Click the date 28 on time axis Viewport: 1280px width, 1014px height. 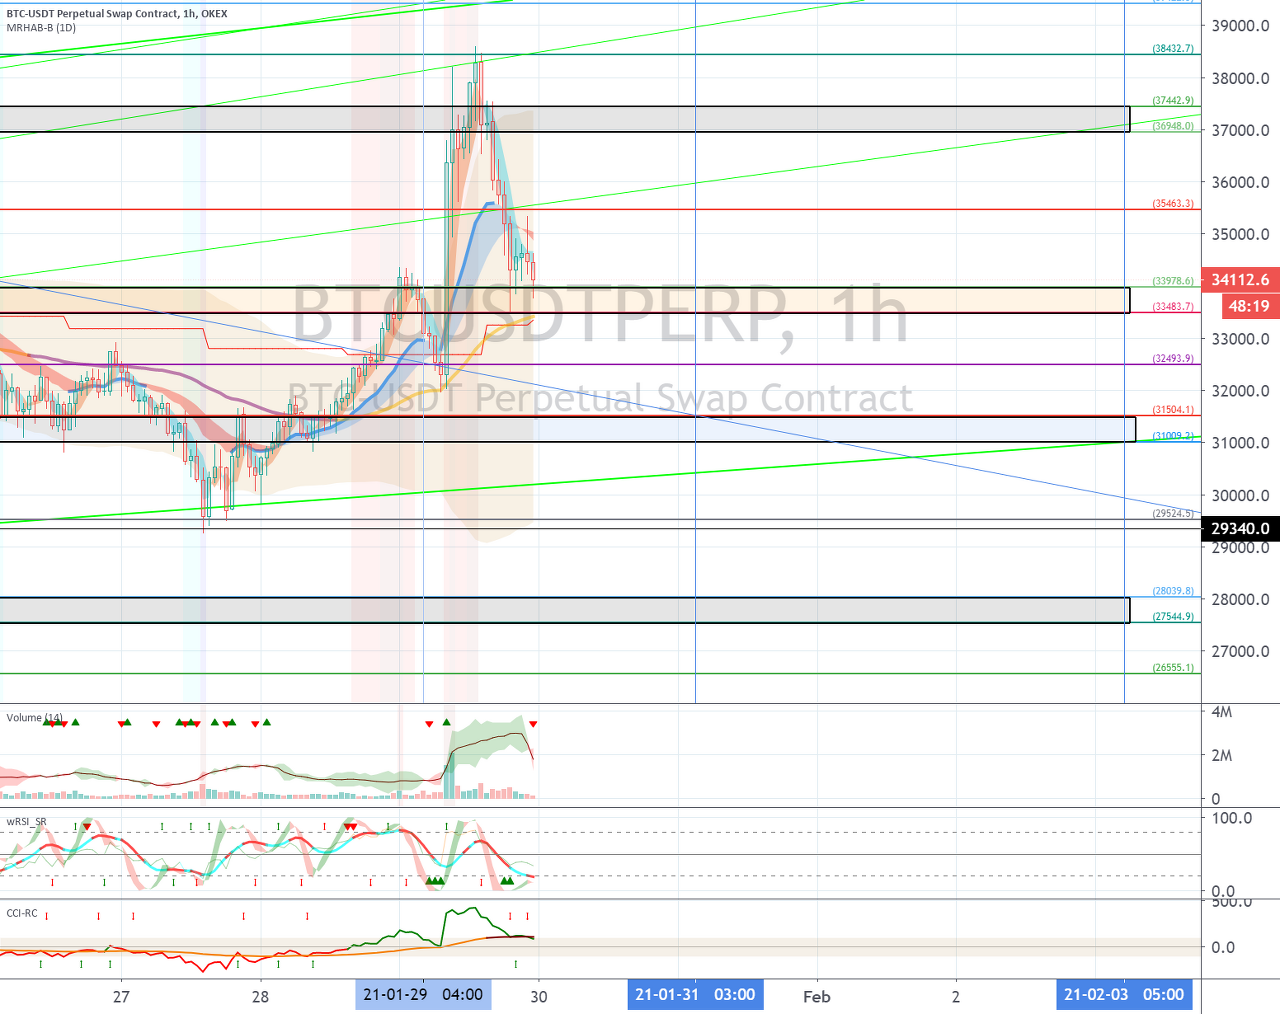(260, 997)
